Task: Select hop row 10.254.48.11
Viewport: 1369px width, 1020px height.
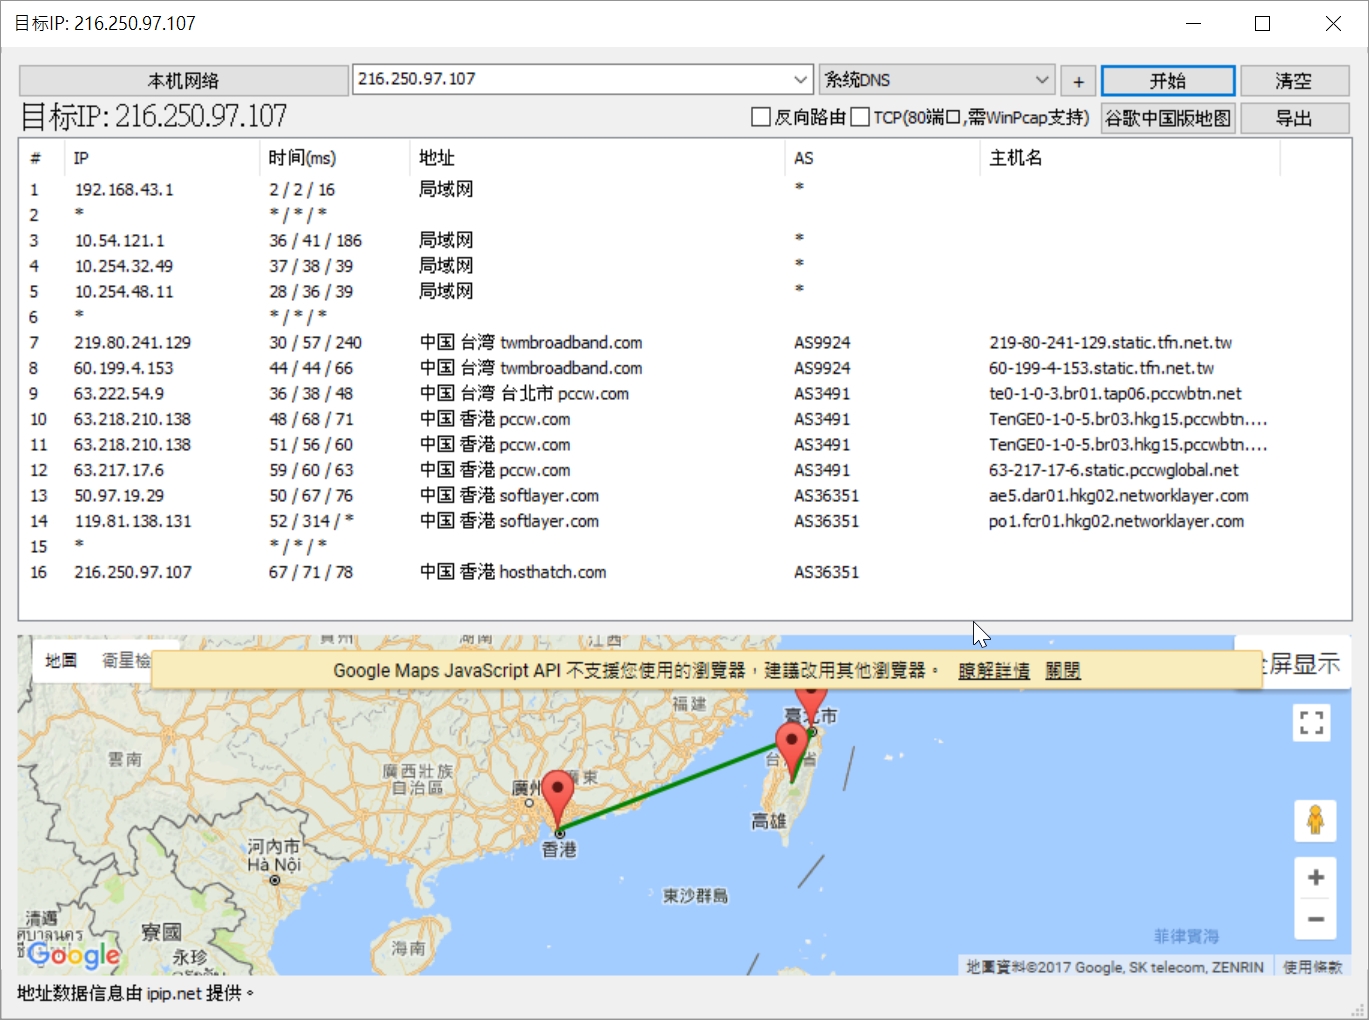Action: (685, 291)
